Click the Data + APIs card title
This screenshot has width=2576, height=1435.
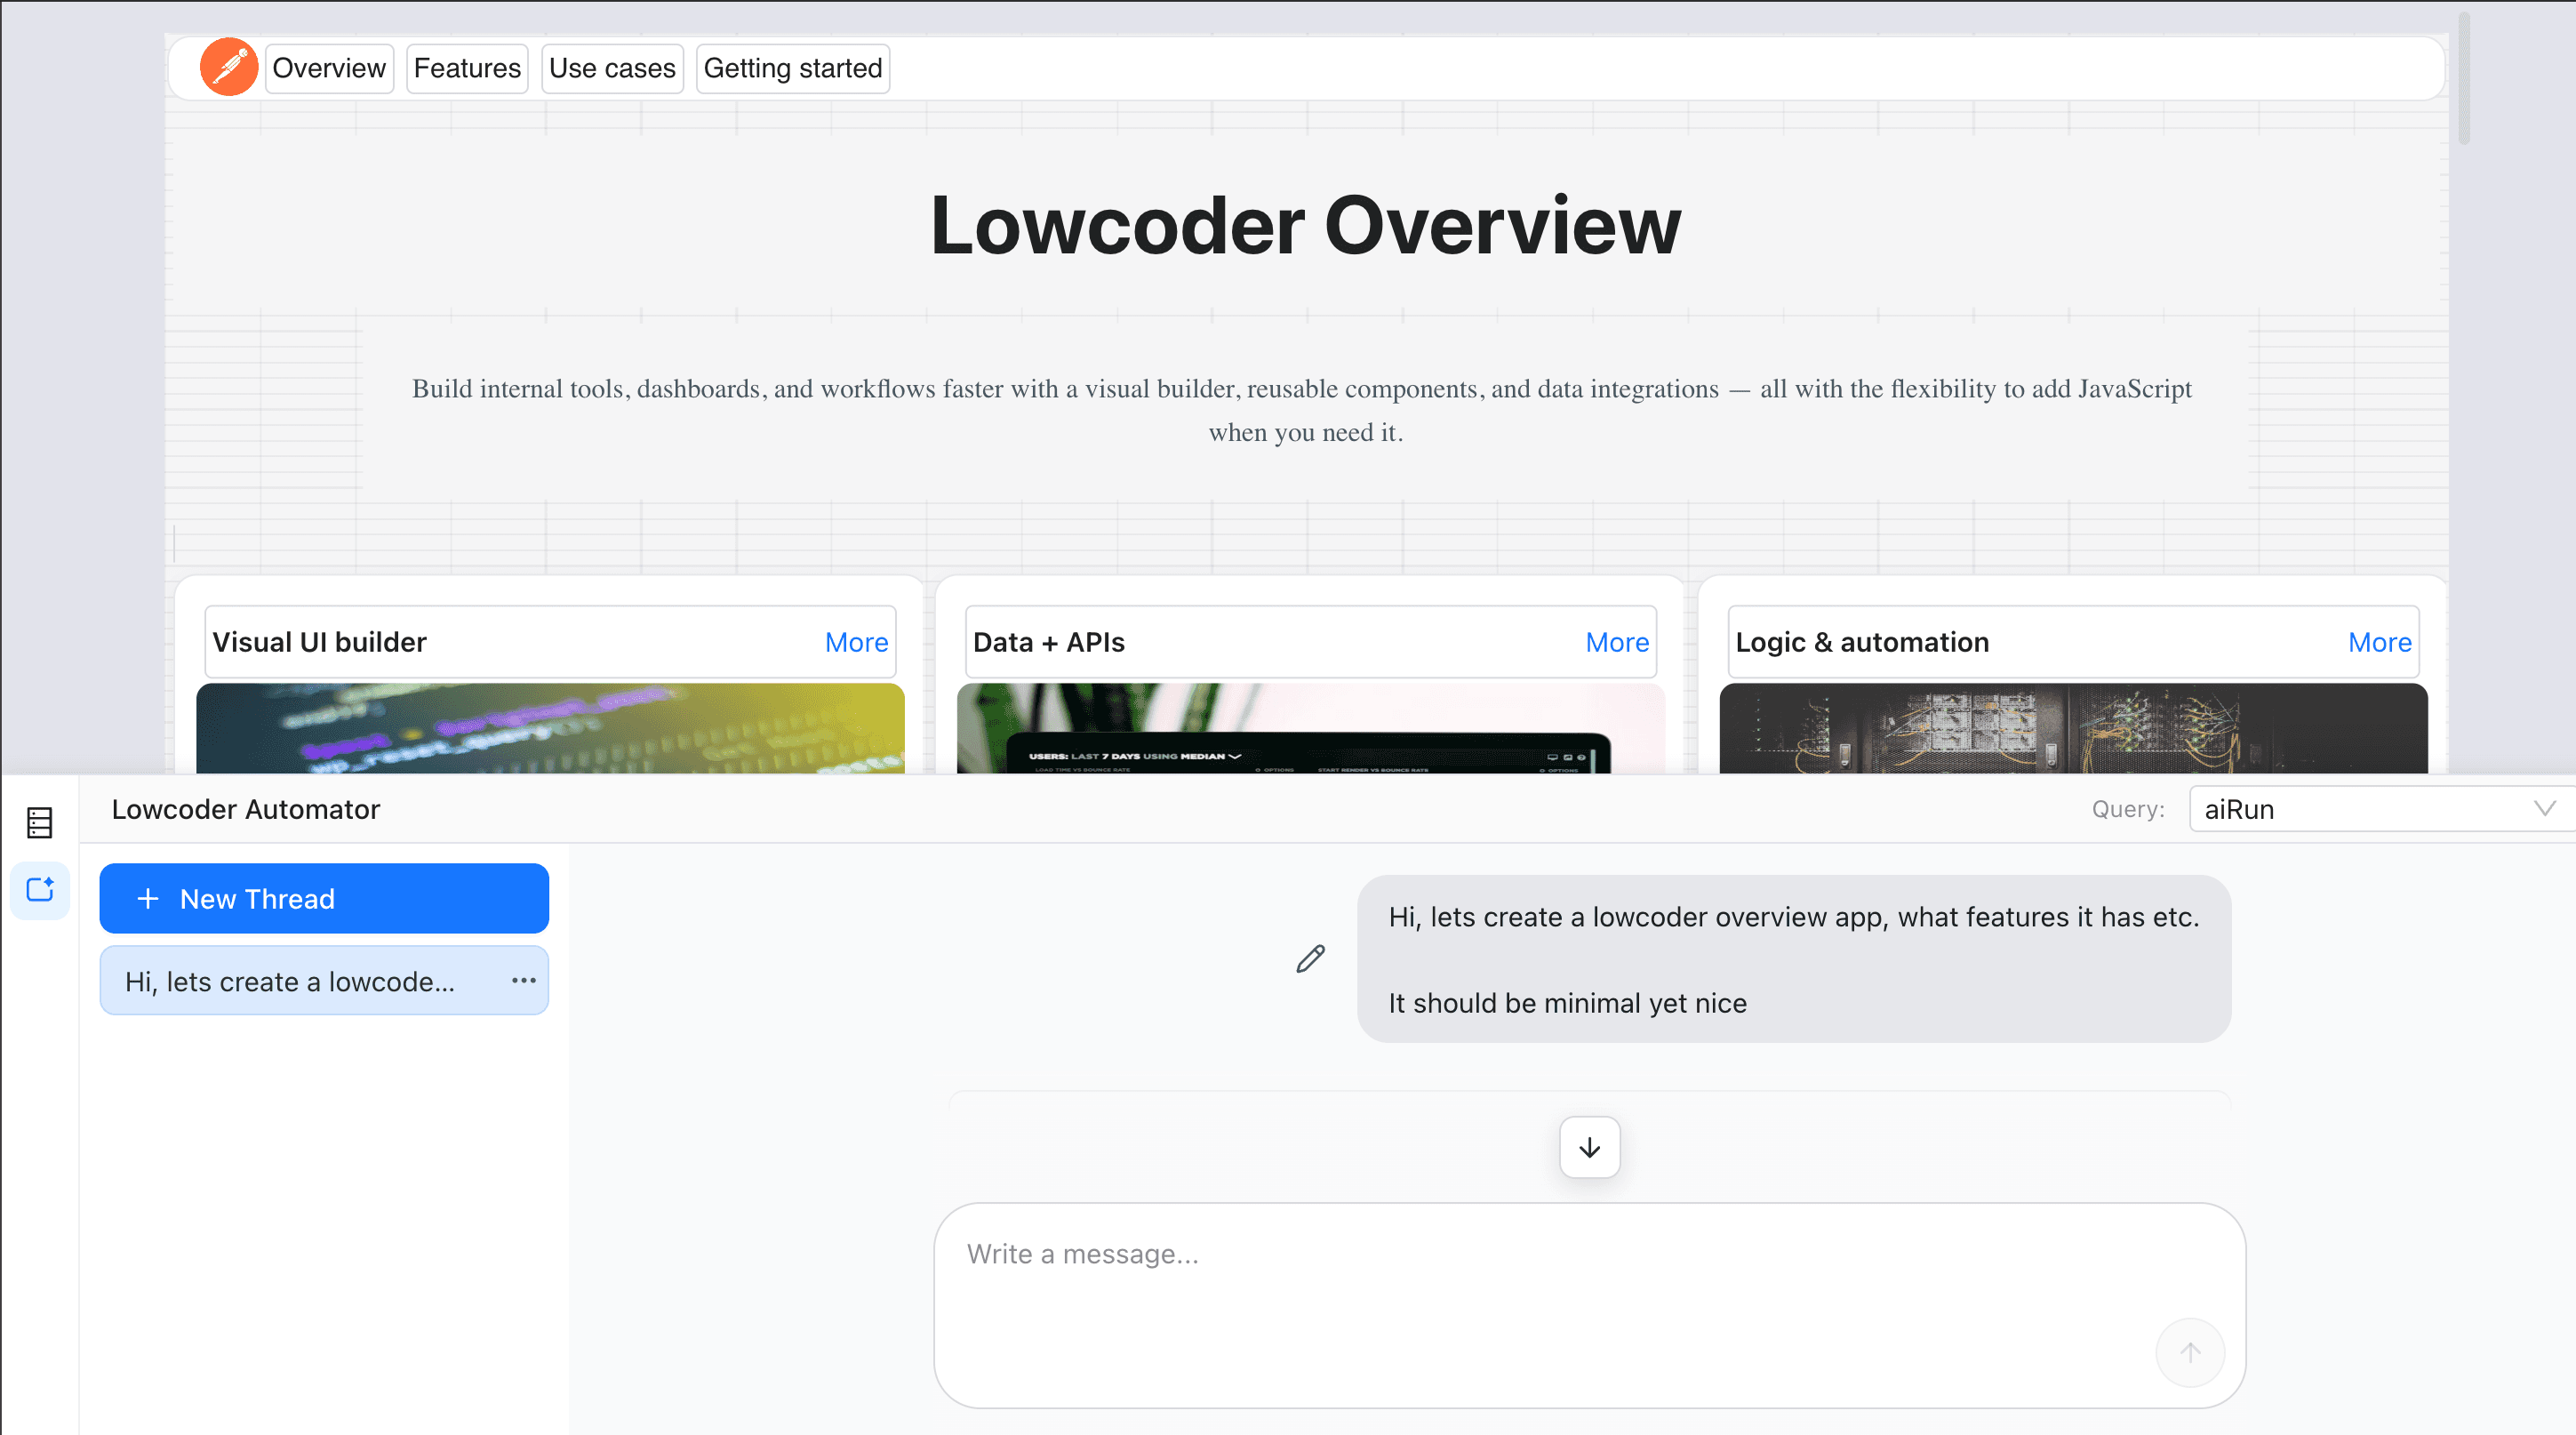pyautogui.click(x=1049, y=642)
